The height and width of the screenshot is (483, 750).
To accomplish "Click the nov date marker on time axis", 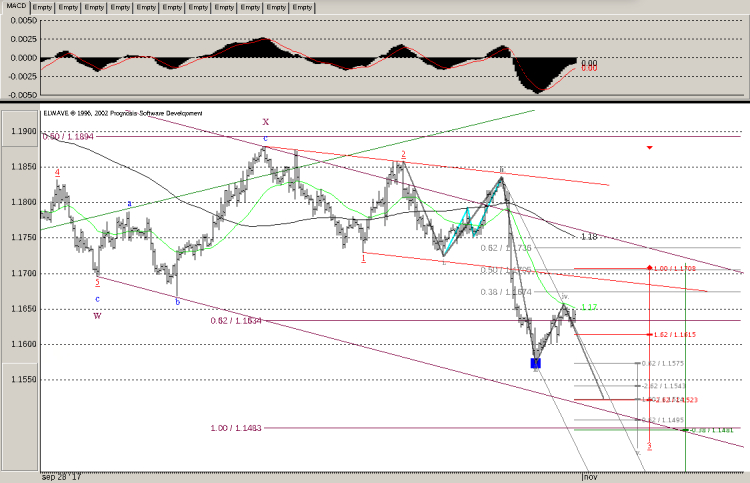I will 590,478.
